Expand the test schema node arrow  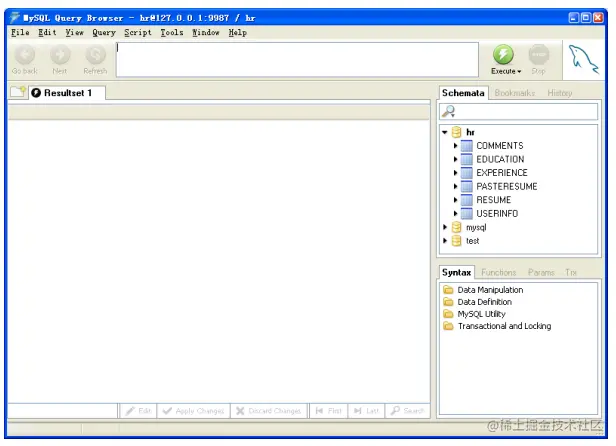tap(445, 240)
